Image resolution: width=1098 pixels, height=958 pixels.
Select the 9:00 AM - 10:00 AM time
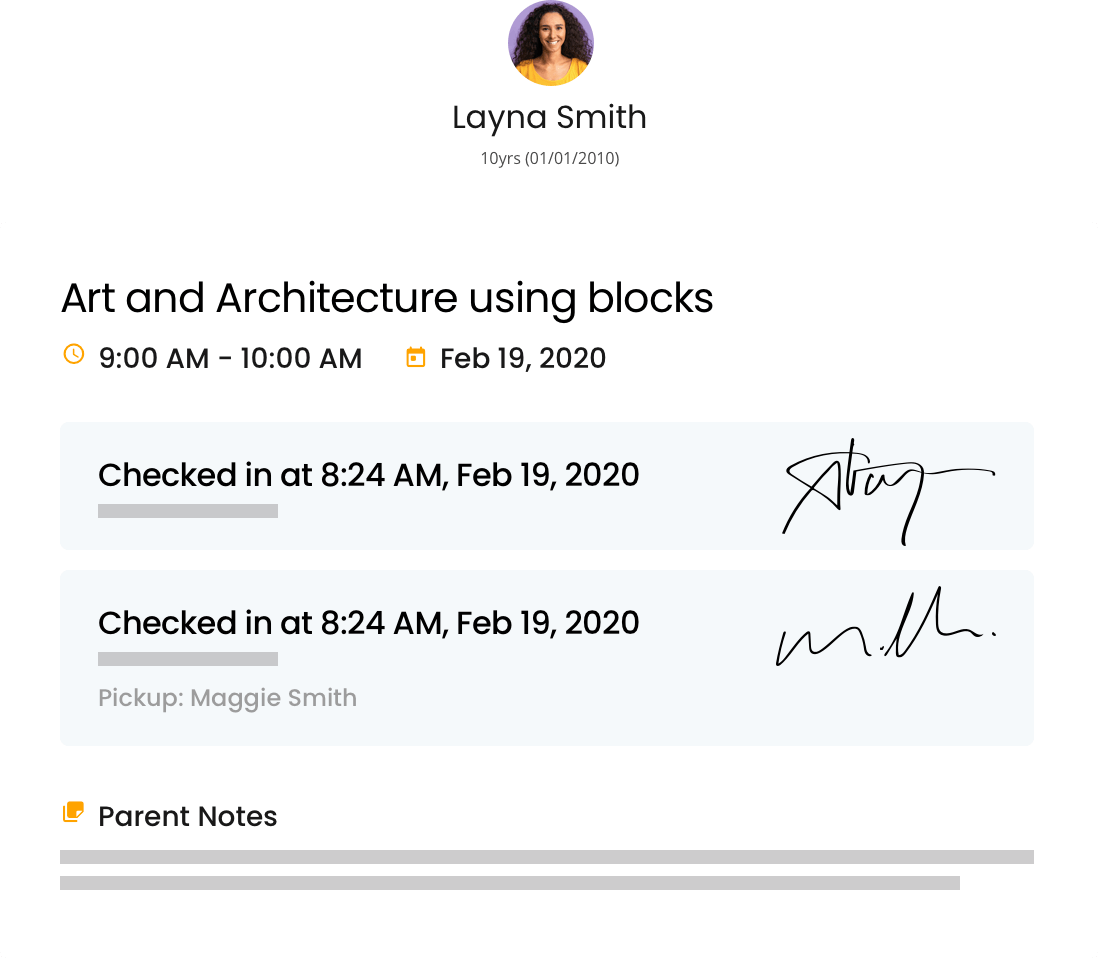[x=230, y=358]
